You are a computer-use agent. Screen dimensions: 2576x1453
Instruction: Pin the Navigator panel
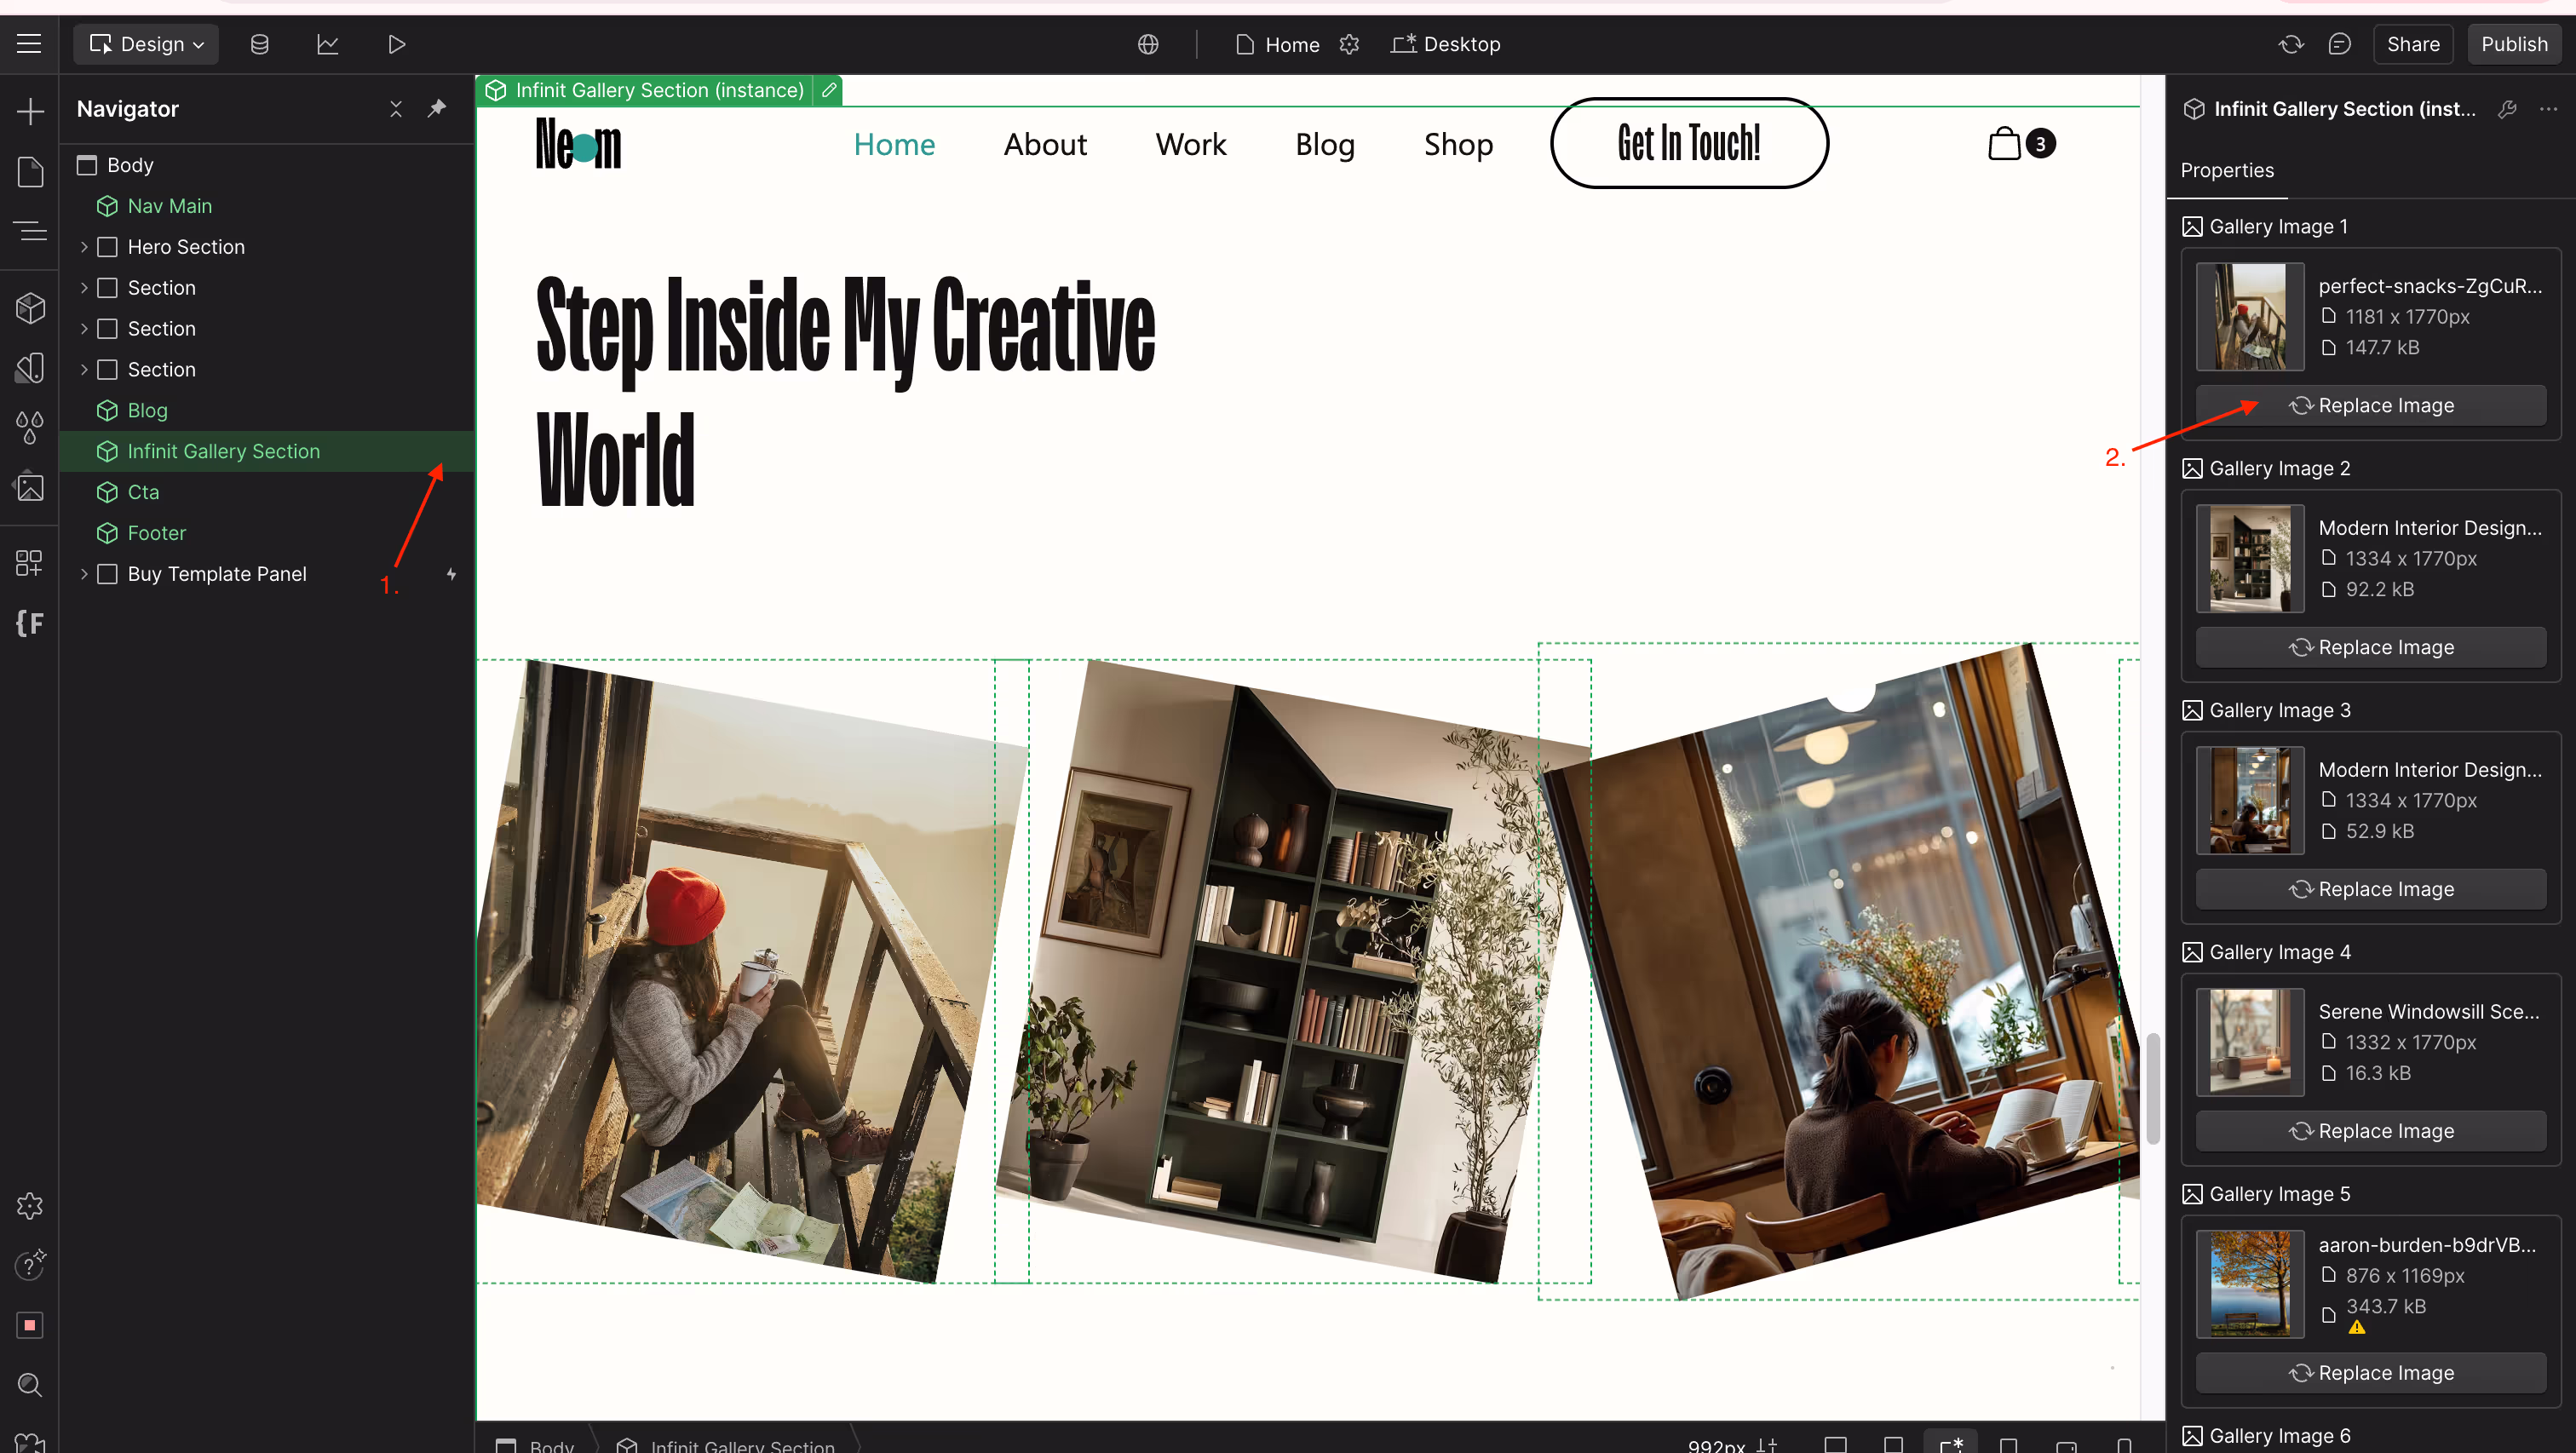coord(437,108)
